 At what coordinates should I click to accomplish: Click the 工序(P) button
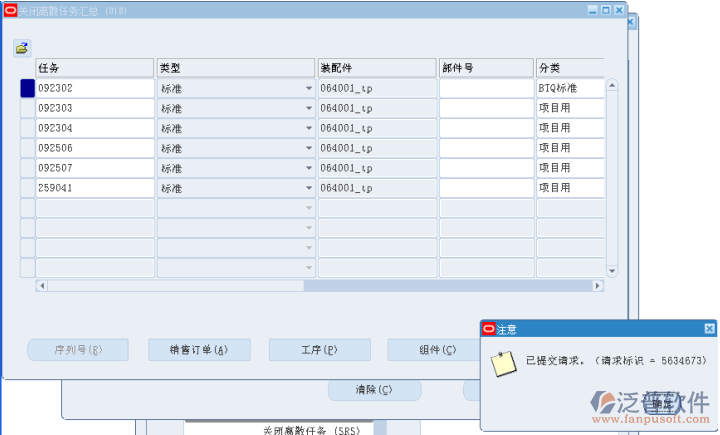pyautogui.click(x=319, y=349)
